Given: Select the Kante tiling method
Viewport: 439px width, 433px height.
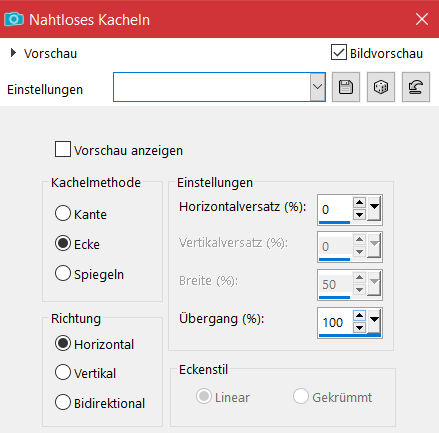Looking at the screenshot, I should pos(63,213).
